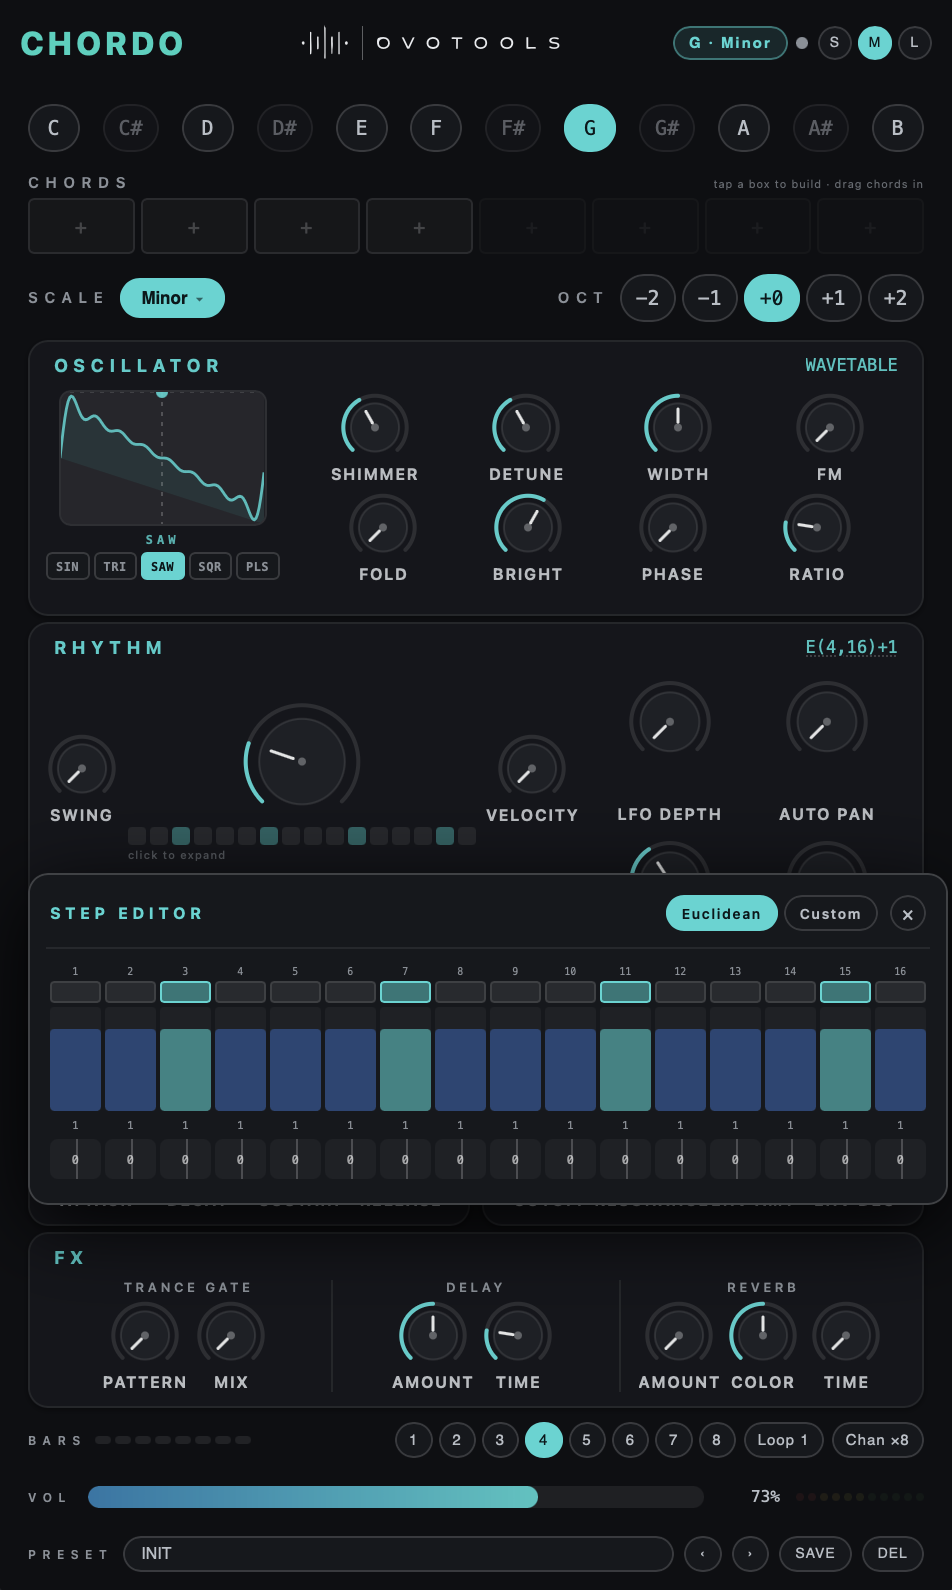
Task: Click the Trance Gate Mix knob
Action: 231,1336
